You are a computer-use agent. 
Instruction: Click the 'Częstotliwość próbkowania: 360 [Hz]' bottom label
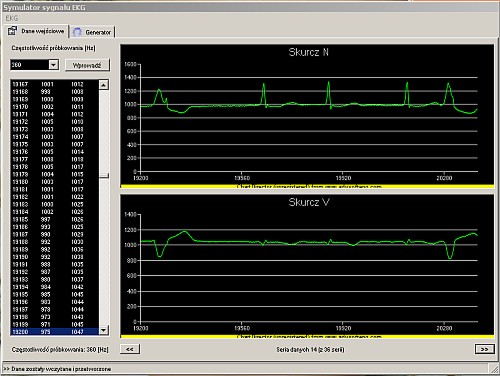60,349
